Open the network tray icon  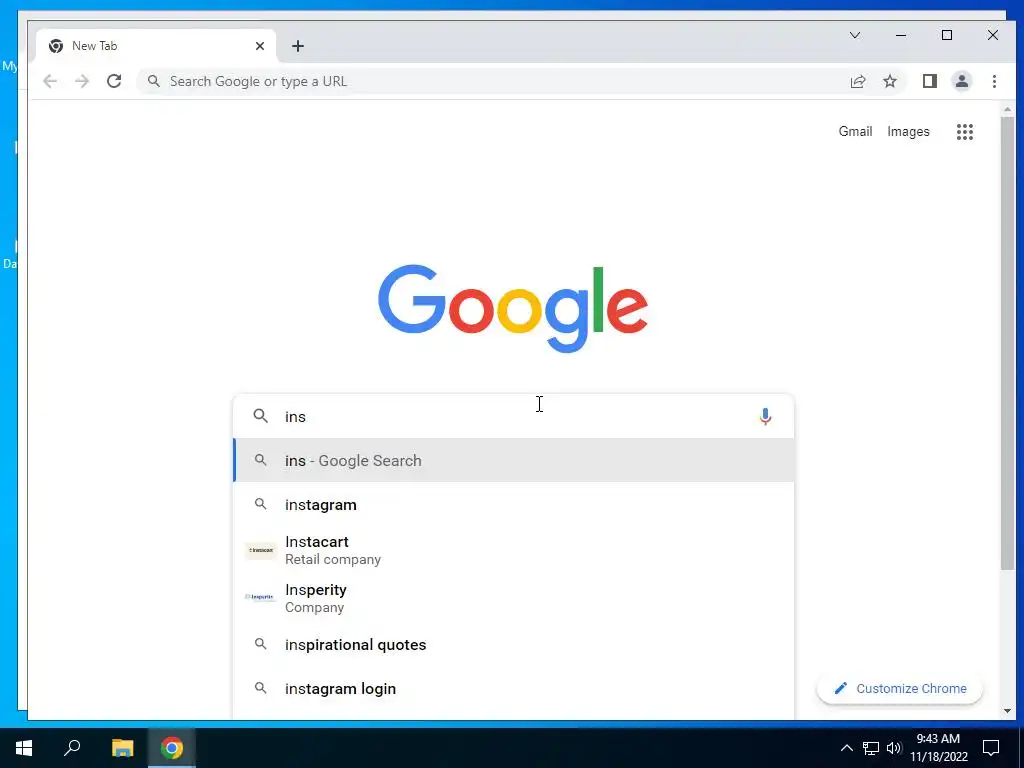tap(870, 748)
